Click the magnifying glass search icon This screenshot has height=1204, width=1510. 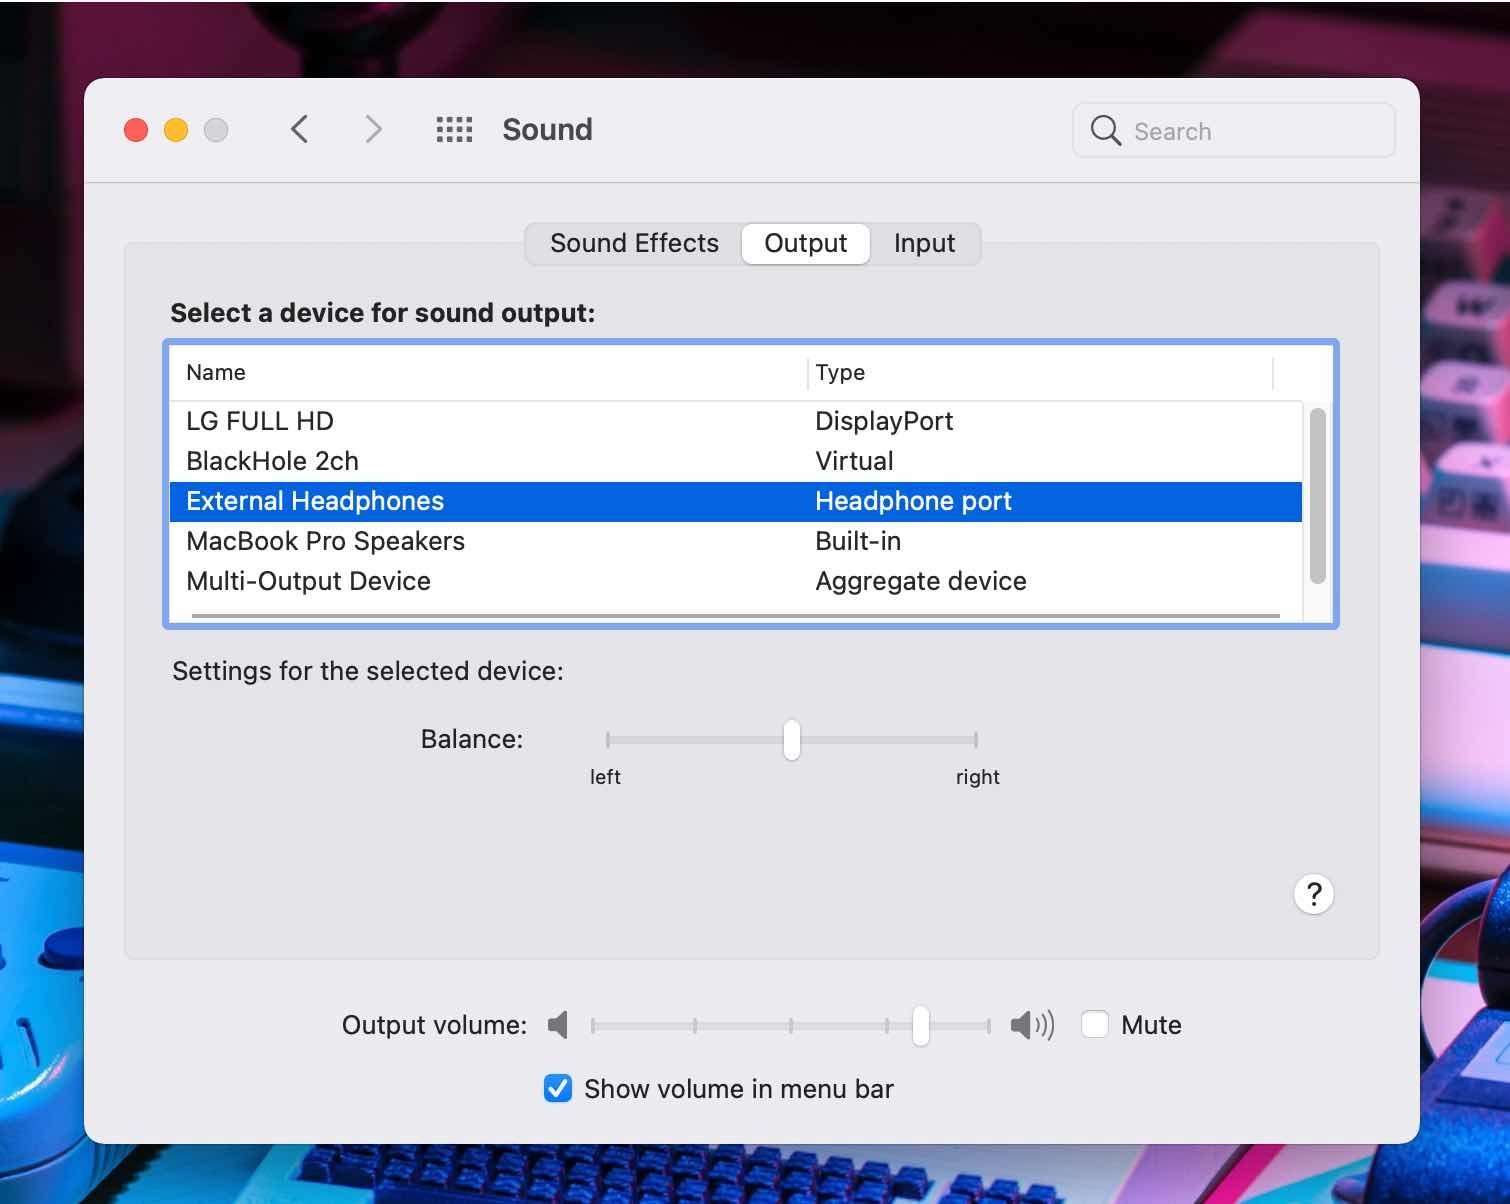click(x=1105, y=131)
